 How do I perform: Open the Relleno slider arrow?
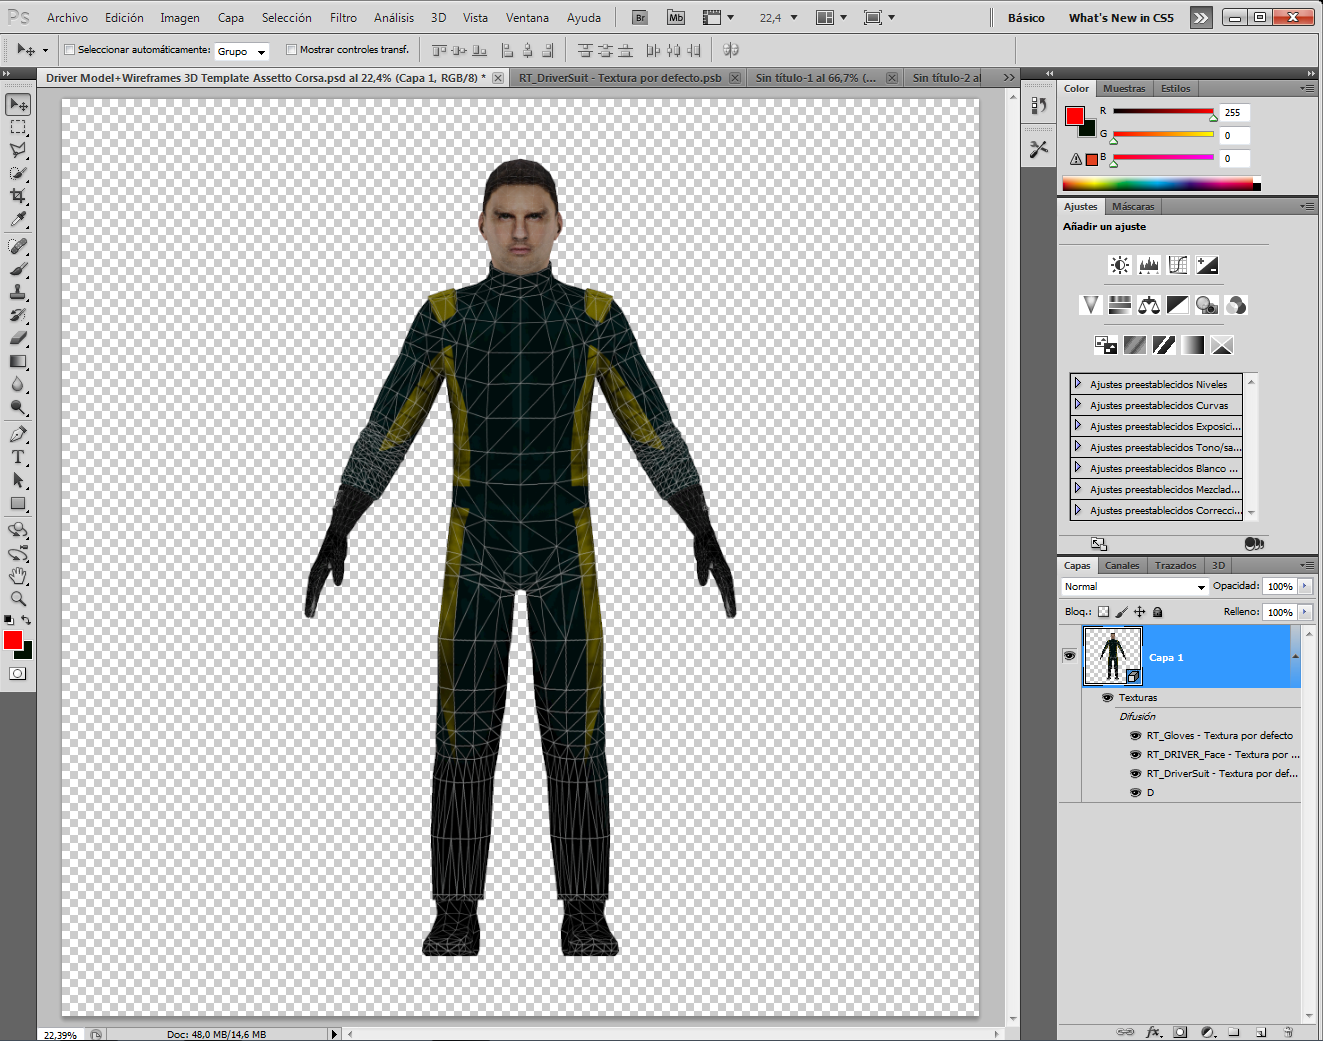pyautogui.click(x=1305, y=612)
